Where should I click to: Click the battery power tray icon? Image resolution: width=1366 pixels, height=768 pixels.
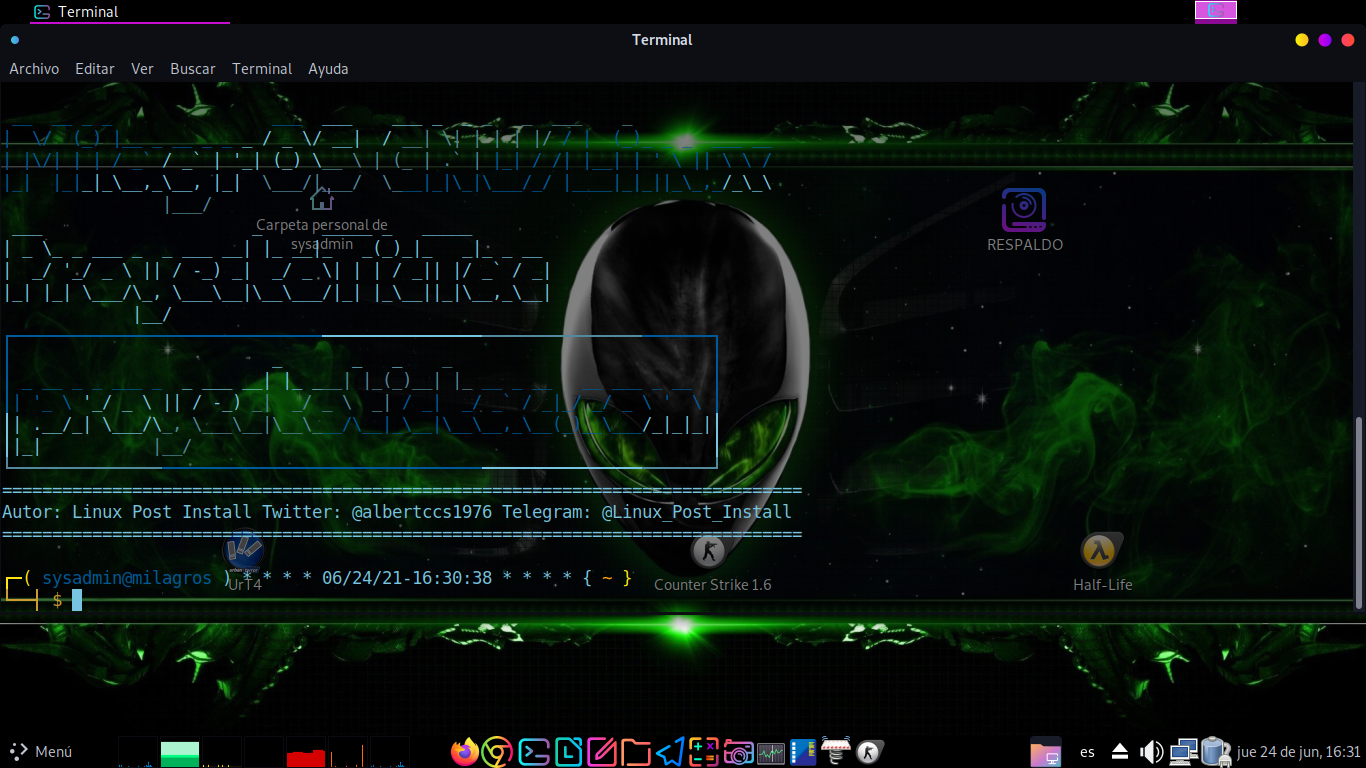pyautogui.click(x=1215, y=752)
